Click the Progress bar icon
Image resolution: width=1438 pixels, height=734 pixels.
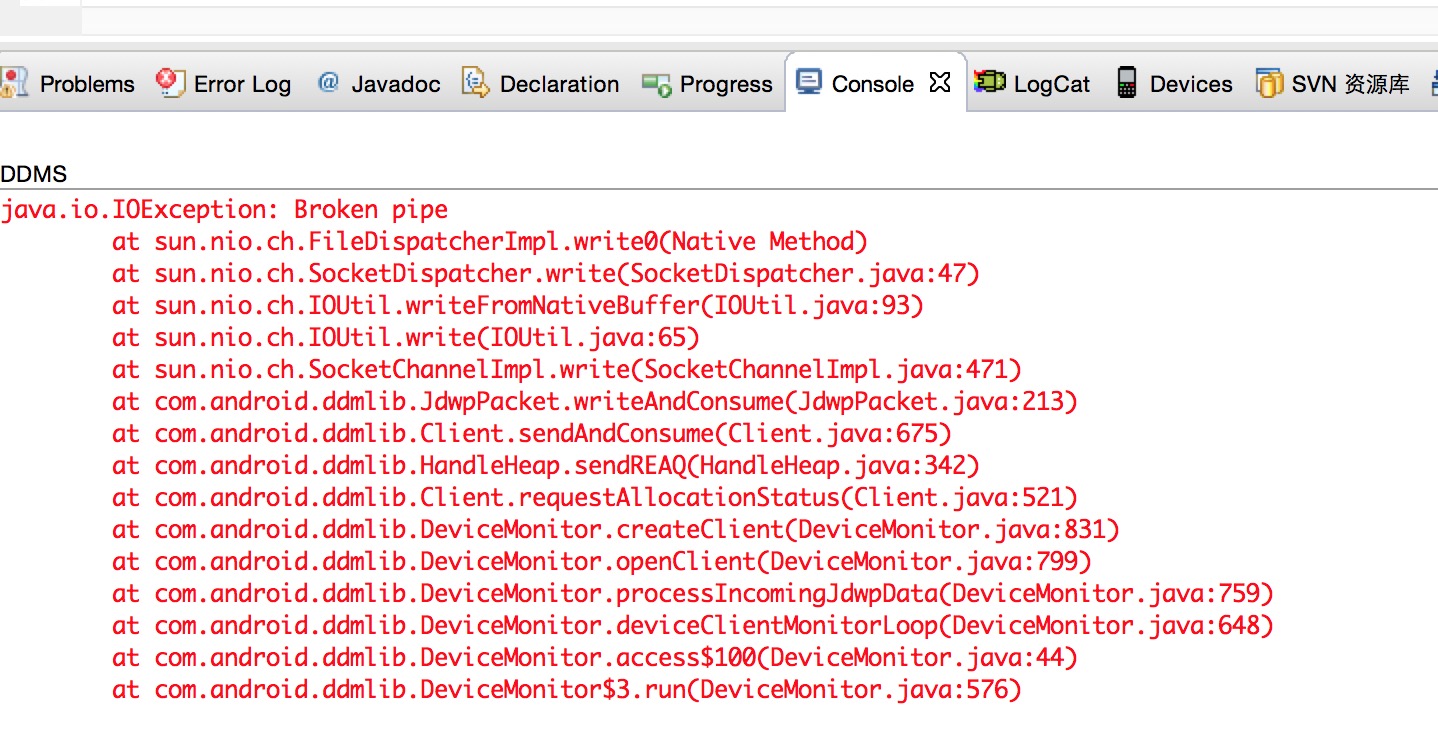click(x=656, y=85)
